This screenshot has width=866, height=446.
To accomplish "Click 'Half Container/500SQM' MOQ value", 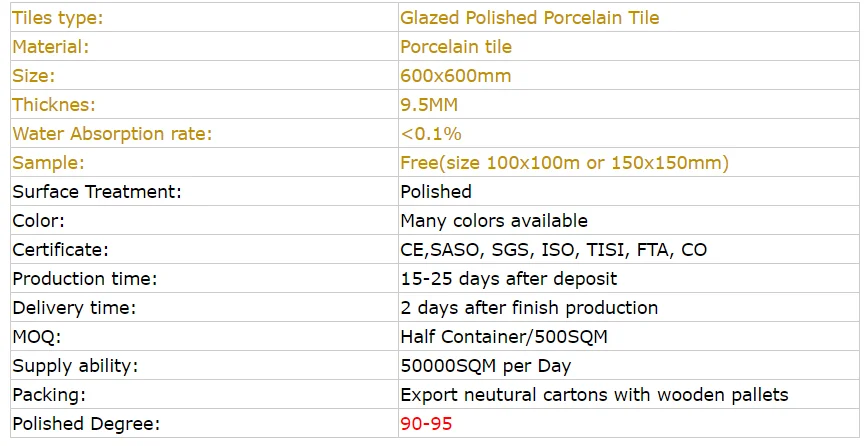I will click(x=503, y=337).
